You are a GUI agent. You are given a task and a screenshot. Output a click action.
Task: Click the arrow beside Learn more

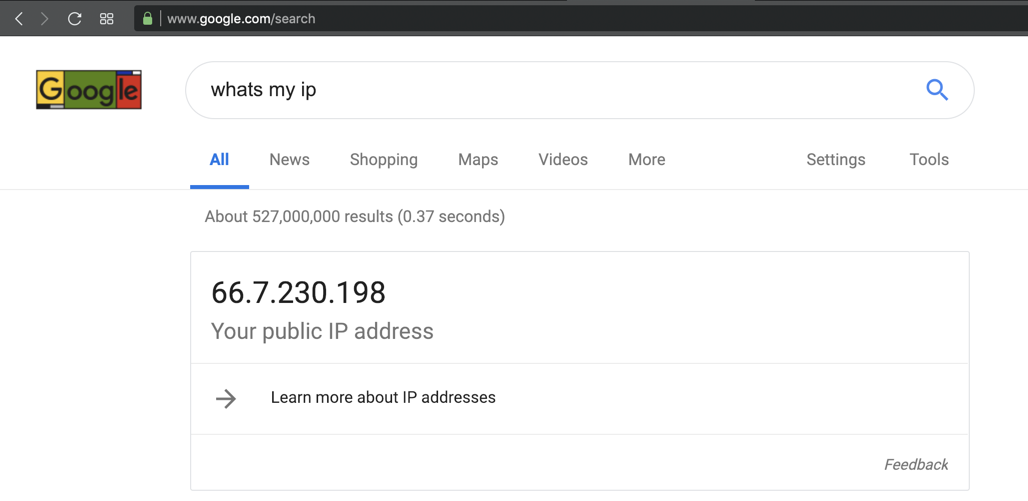tap(226, 398)
